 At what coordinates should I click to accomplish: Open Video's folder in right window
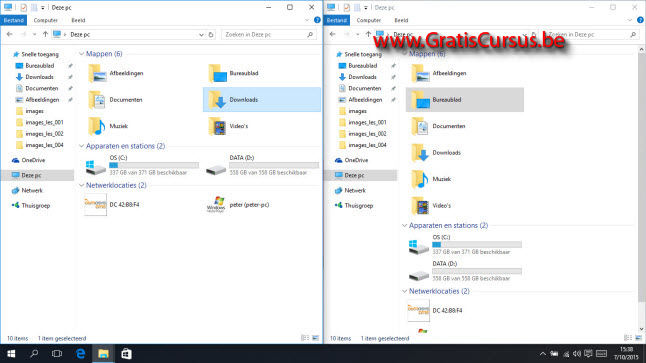coord(431,206)
